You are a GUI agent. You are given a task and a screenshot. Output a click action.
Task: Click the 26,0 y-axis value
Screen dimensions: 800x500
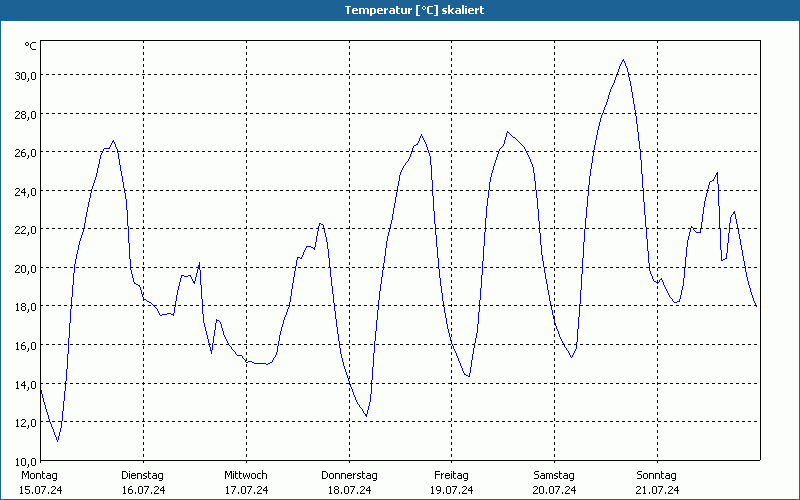(x=25, y=153)
